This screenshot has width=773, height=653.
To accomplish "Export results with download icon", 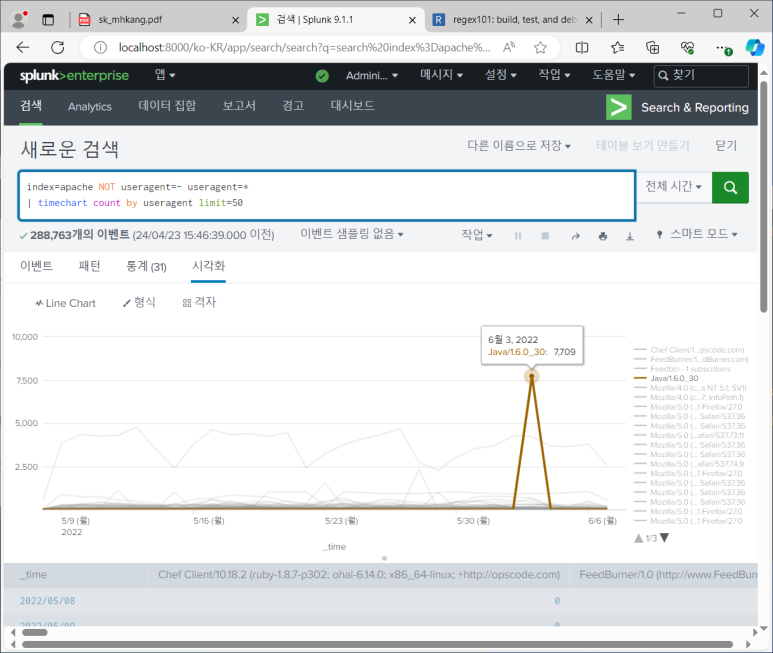I will coord(630,236).
